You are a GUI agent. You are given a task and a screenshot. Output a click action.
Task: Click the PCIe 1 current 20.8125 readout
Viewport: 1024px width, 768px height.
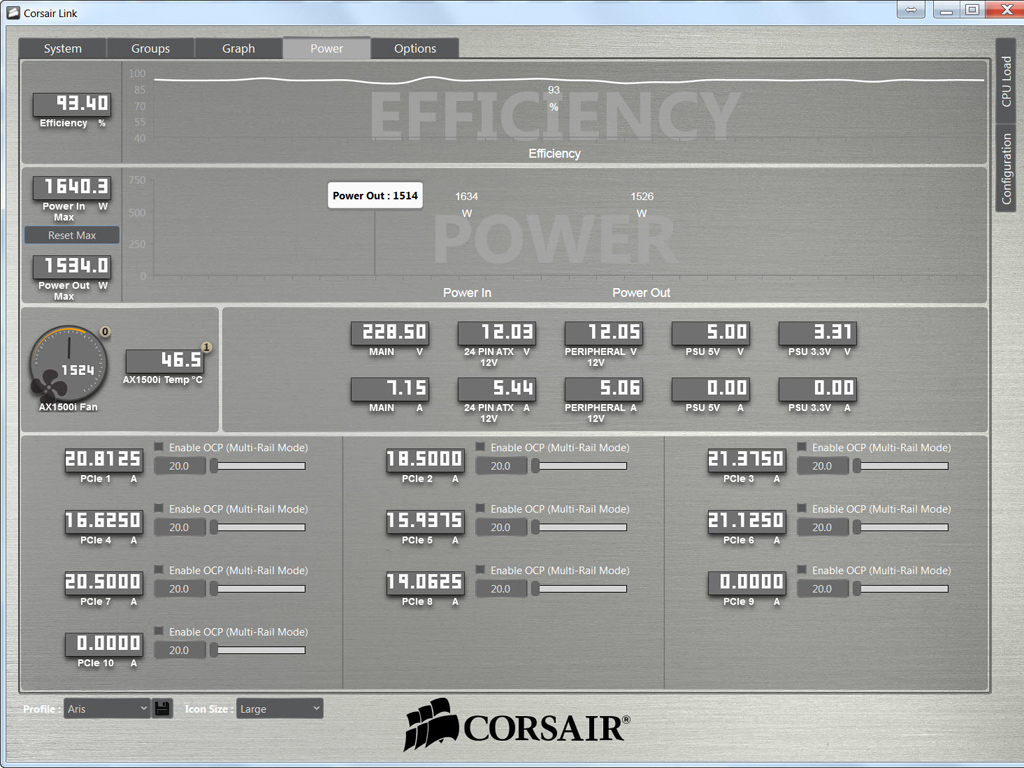[x=104, y=460]
